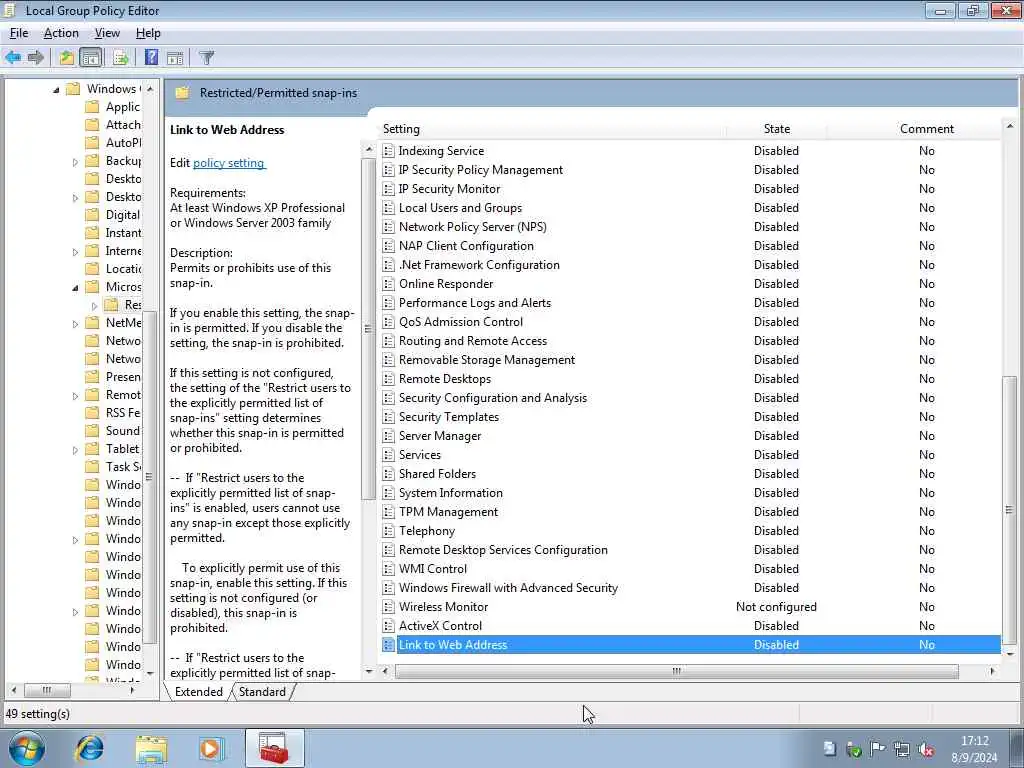Click the tree pane vertical scrollbar thumb
The height and width of the screenshot is (768, 1024).
click(150, 477)
